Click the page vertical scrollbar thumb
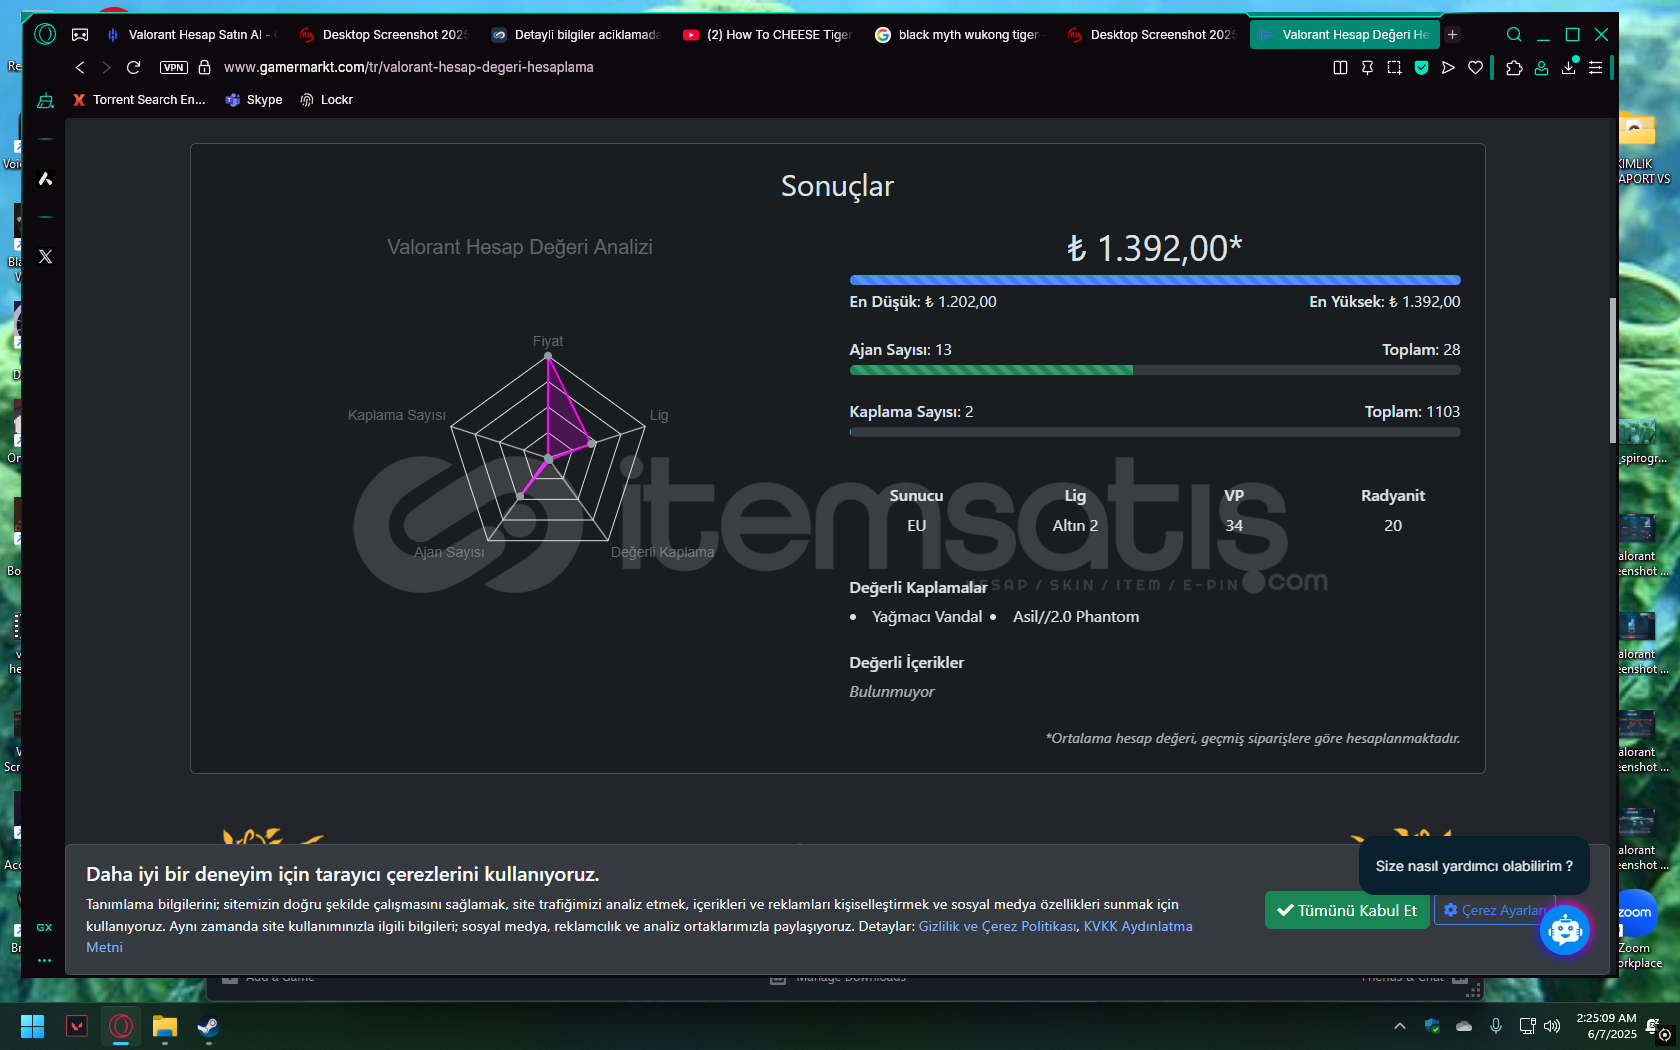 tap(1613, 370)
